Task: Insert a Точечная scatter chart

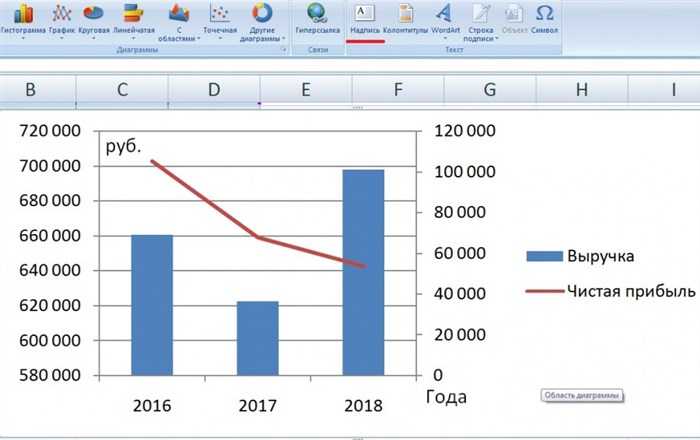Action: pyautogui.click(x=220, y=21)
